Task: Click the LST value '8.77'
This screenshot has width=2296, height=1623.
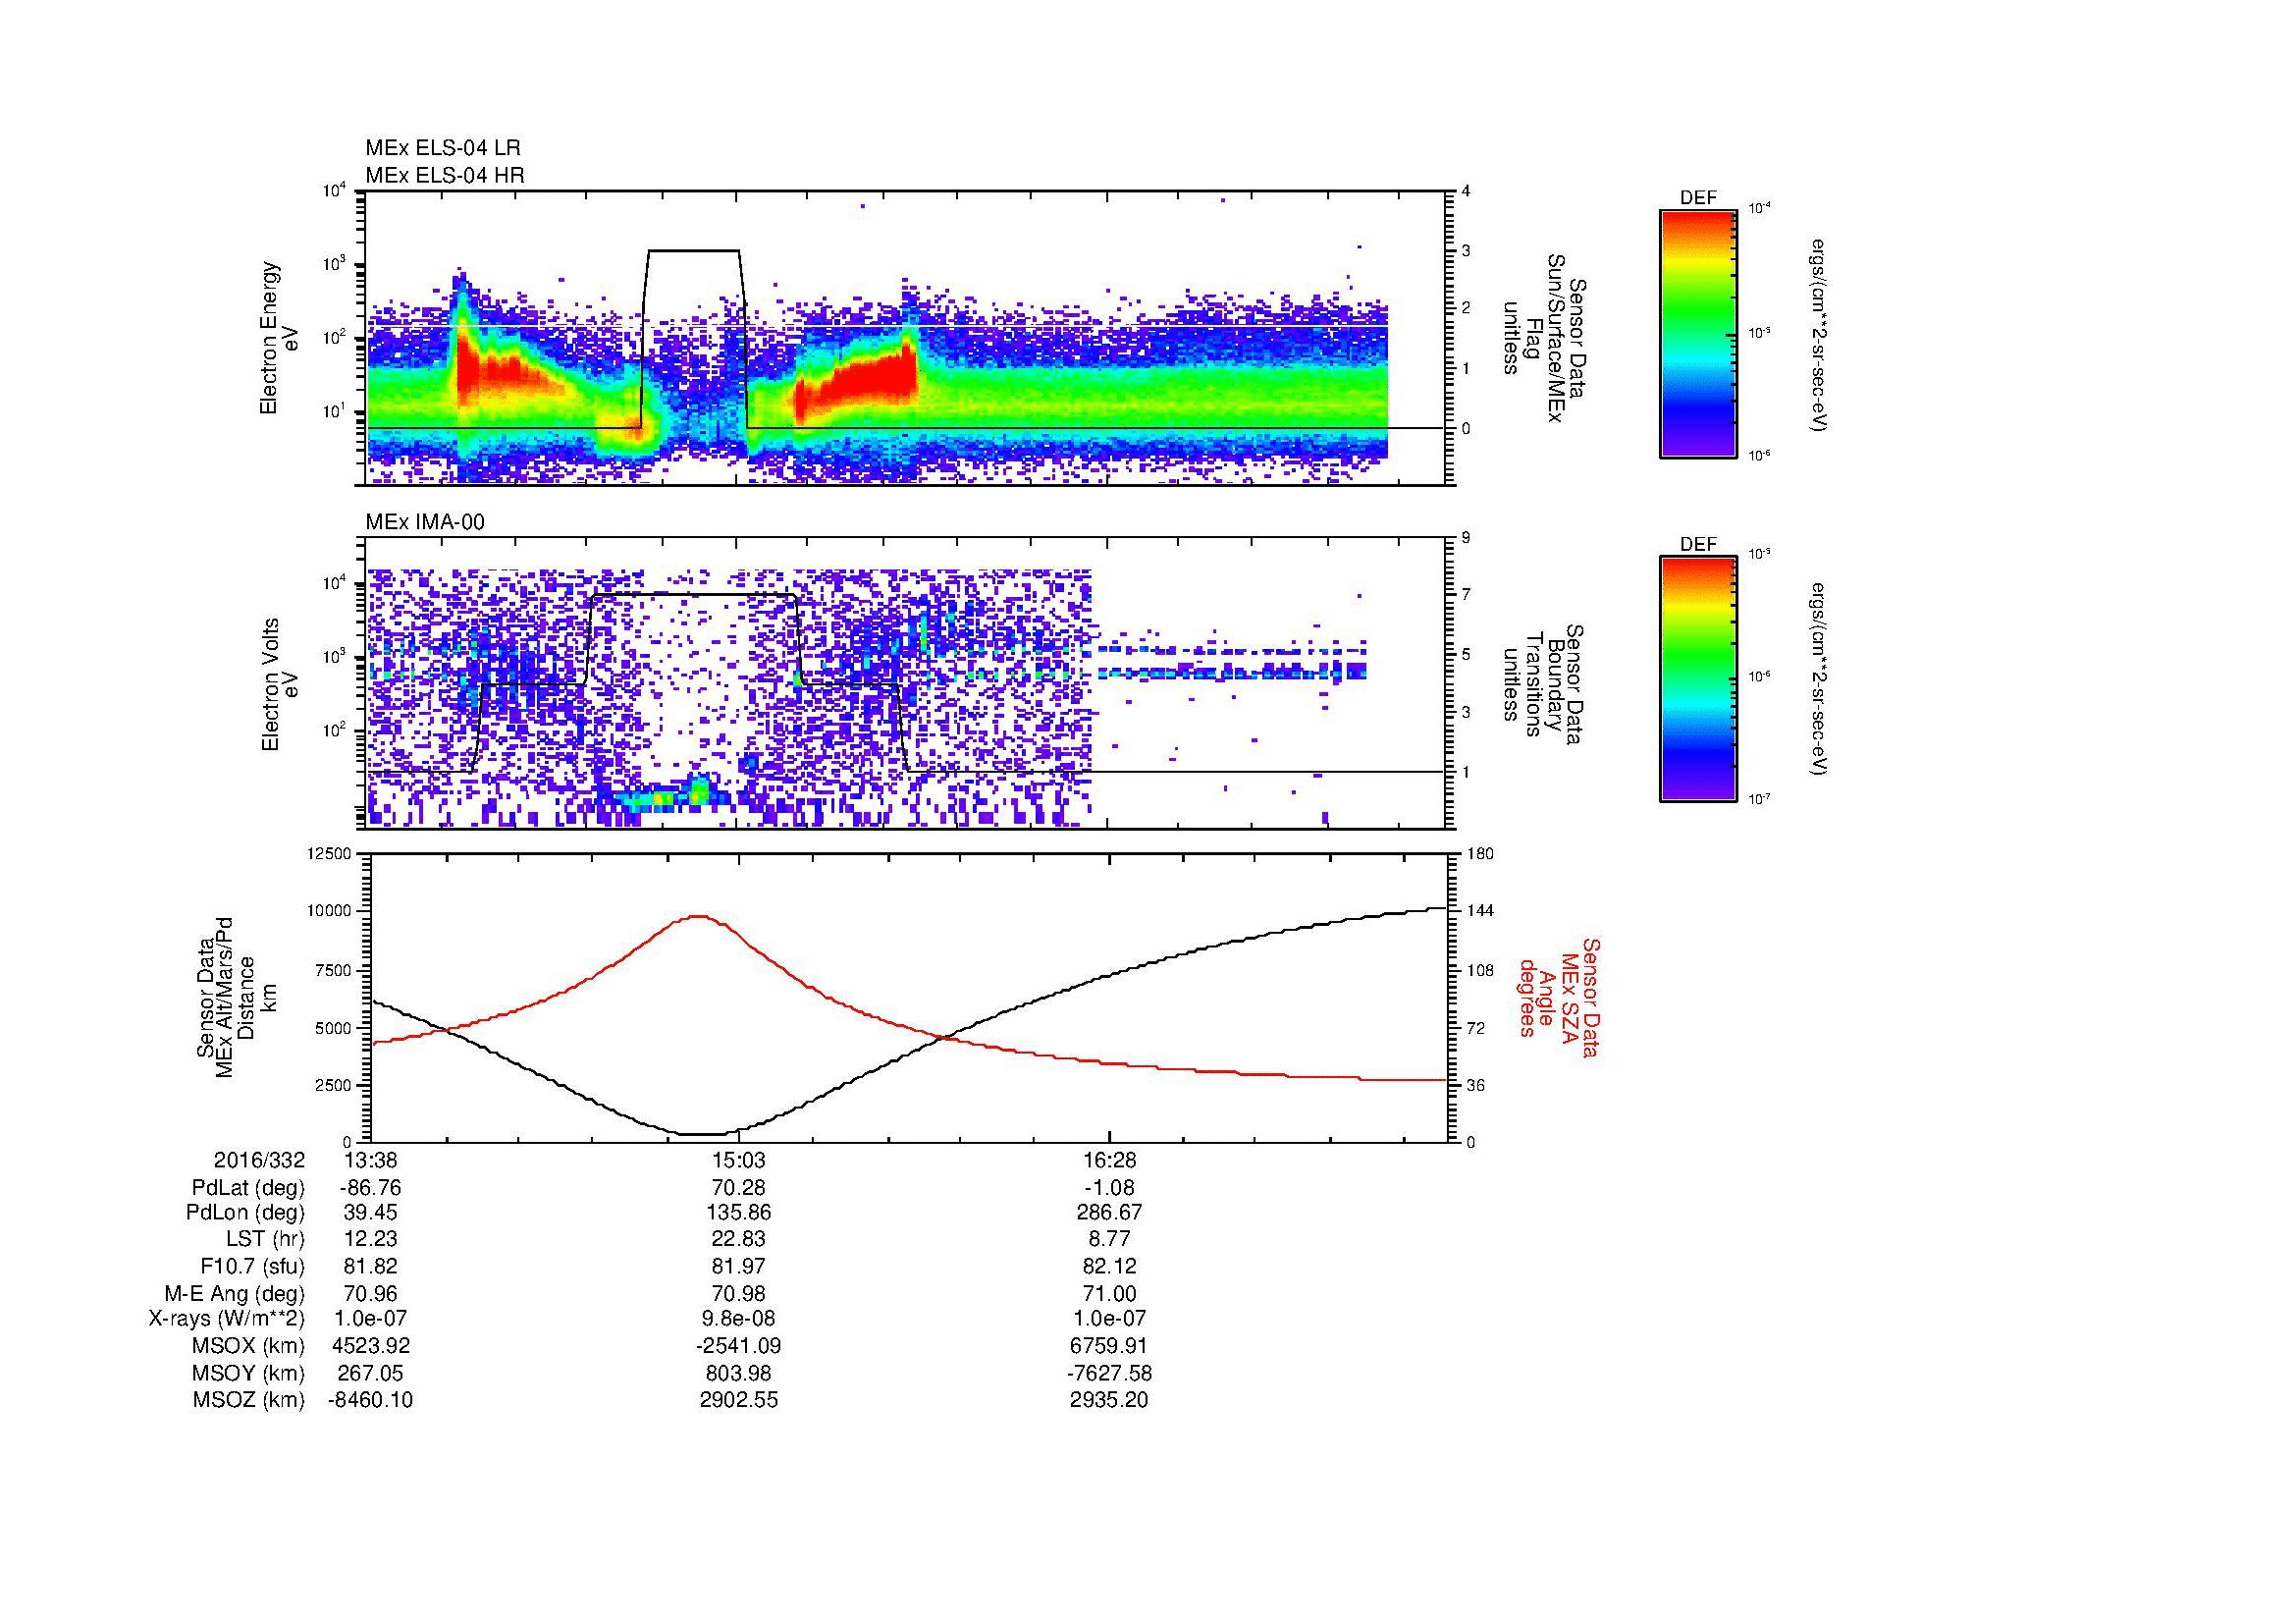Action: (x=1109, y=1238)
